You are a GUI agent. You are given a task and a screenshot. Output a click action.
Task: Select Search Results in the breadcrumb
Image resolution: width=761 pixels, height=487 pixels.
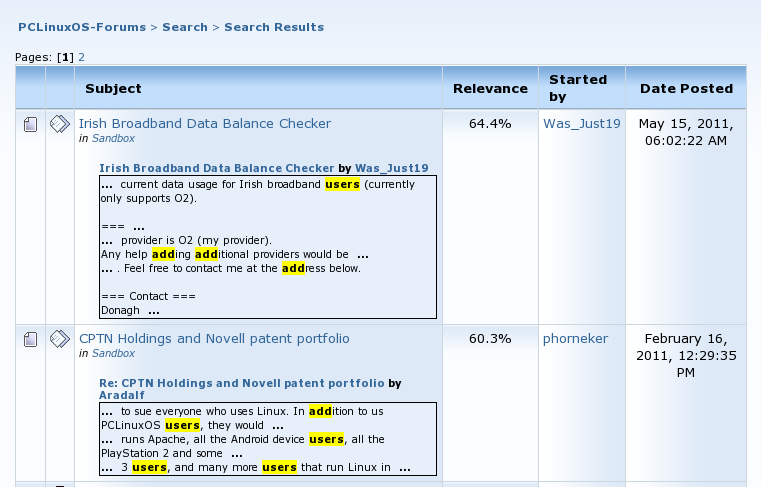[x=274, y=27]
